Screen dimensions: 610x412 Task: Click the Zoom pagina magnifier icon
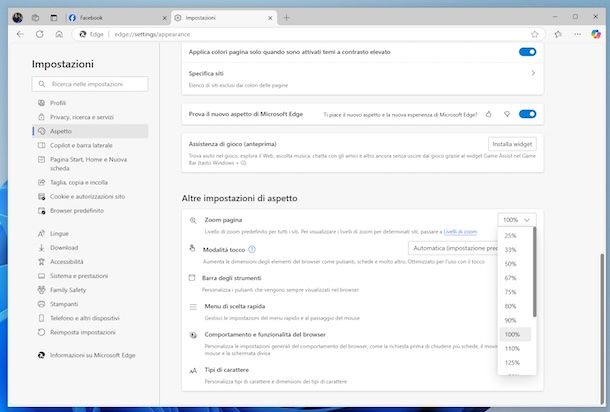click(x=193, y=220)
